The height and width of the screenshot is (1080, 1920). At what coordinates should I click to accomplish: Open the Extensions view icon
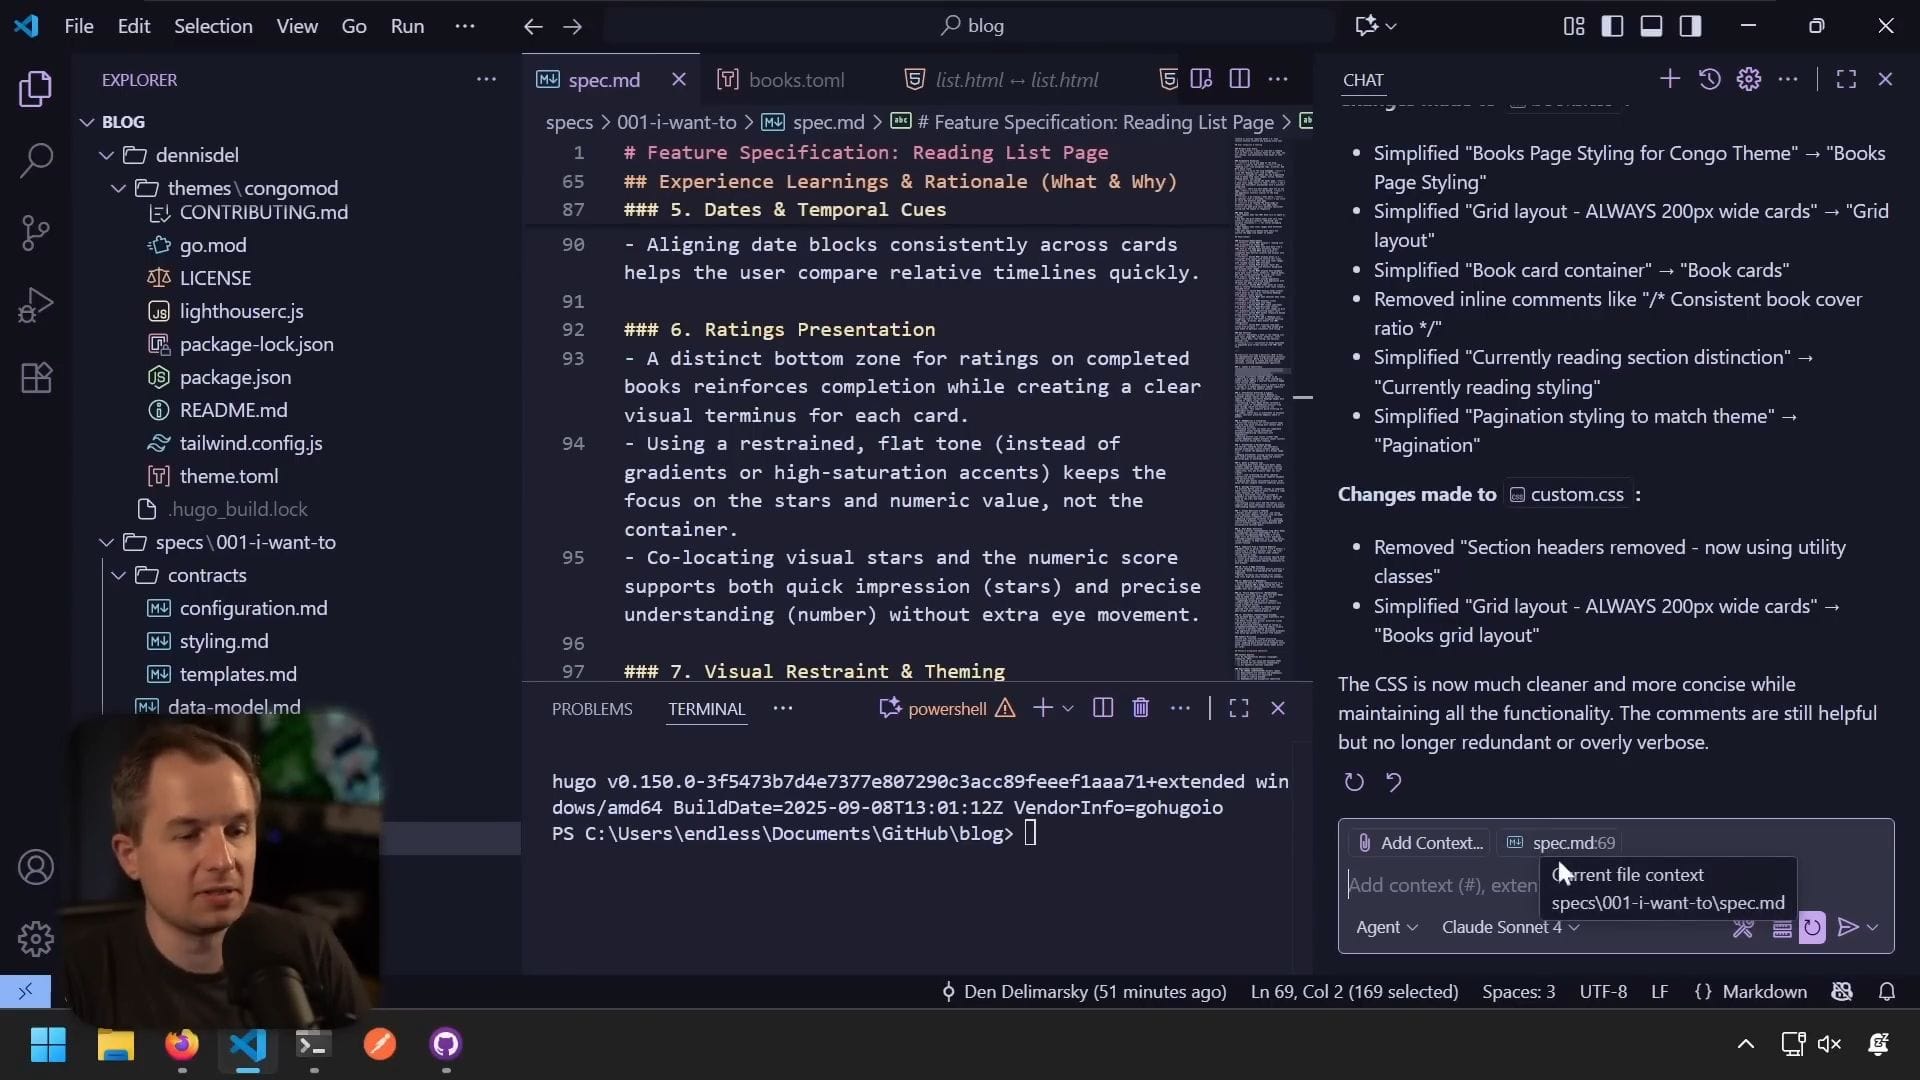(36, 378)
